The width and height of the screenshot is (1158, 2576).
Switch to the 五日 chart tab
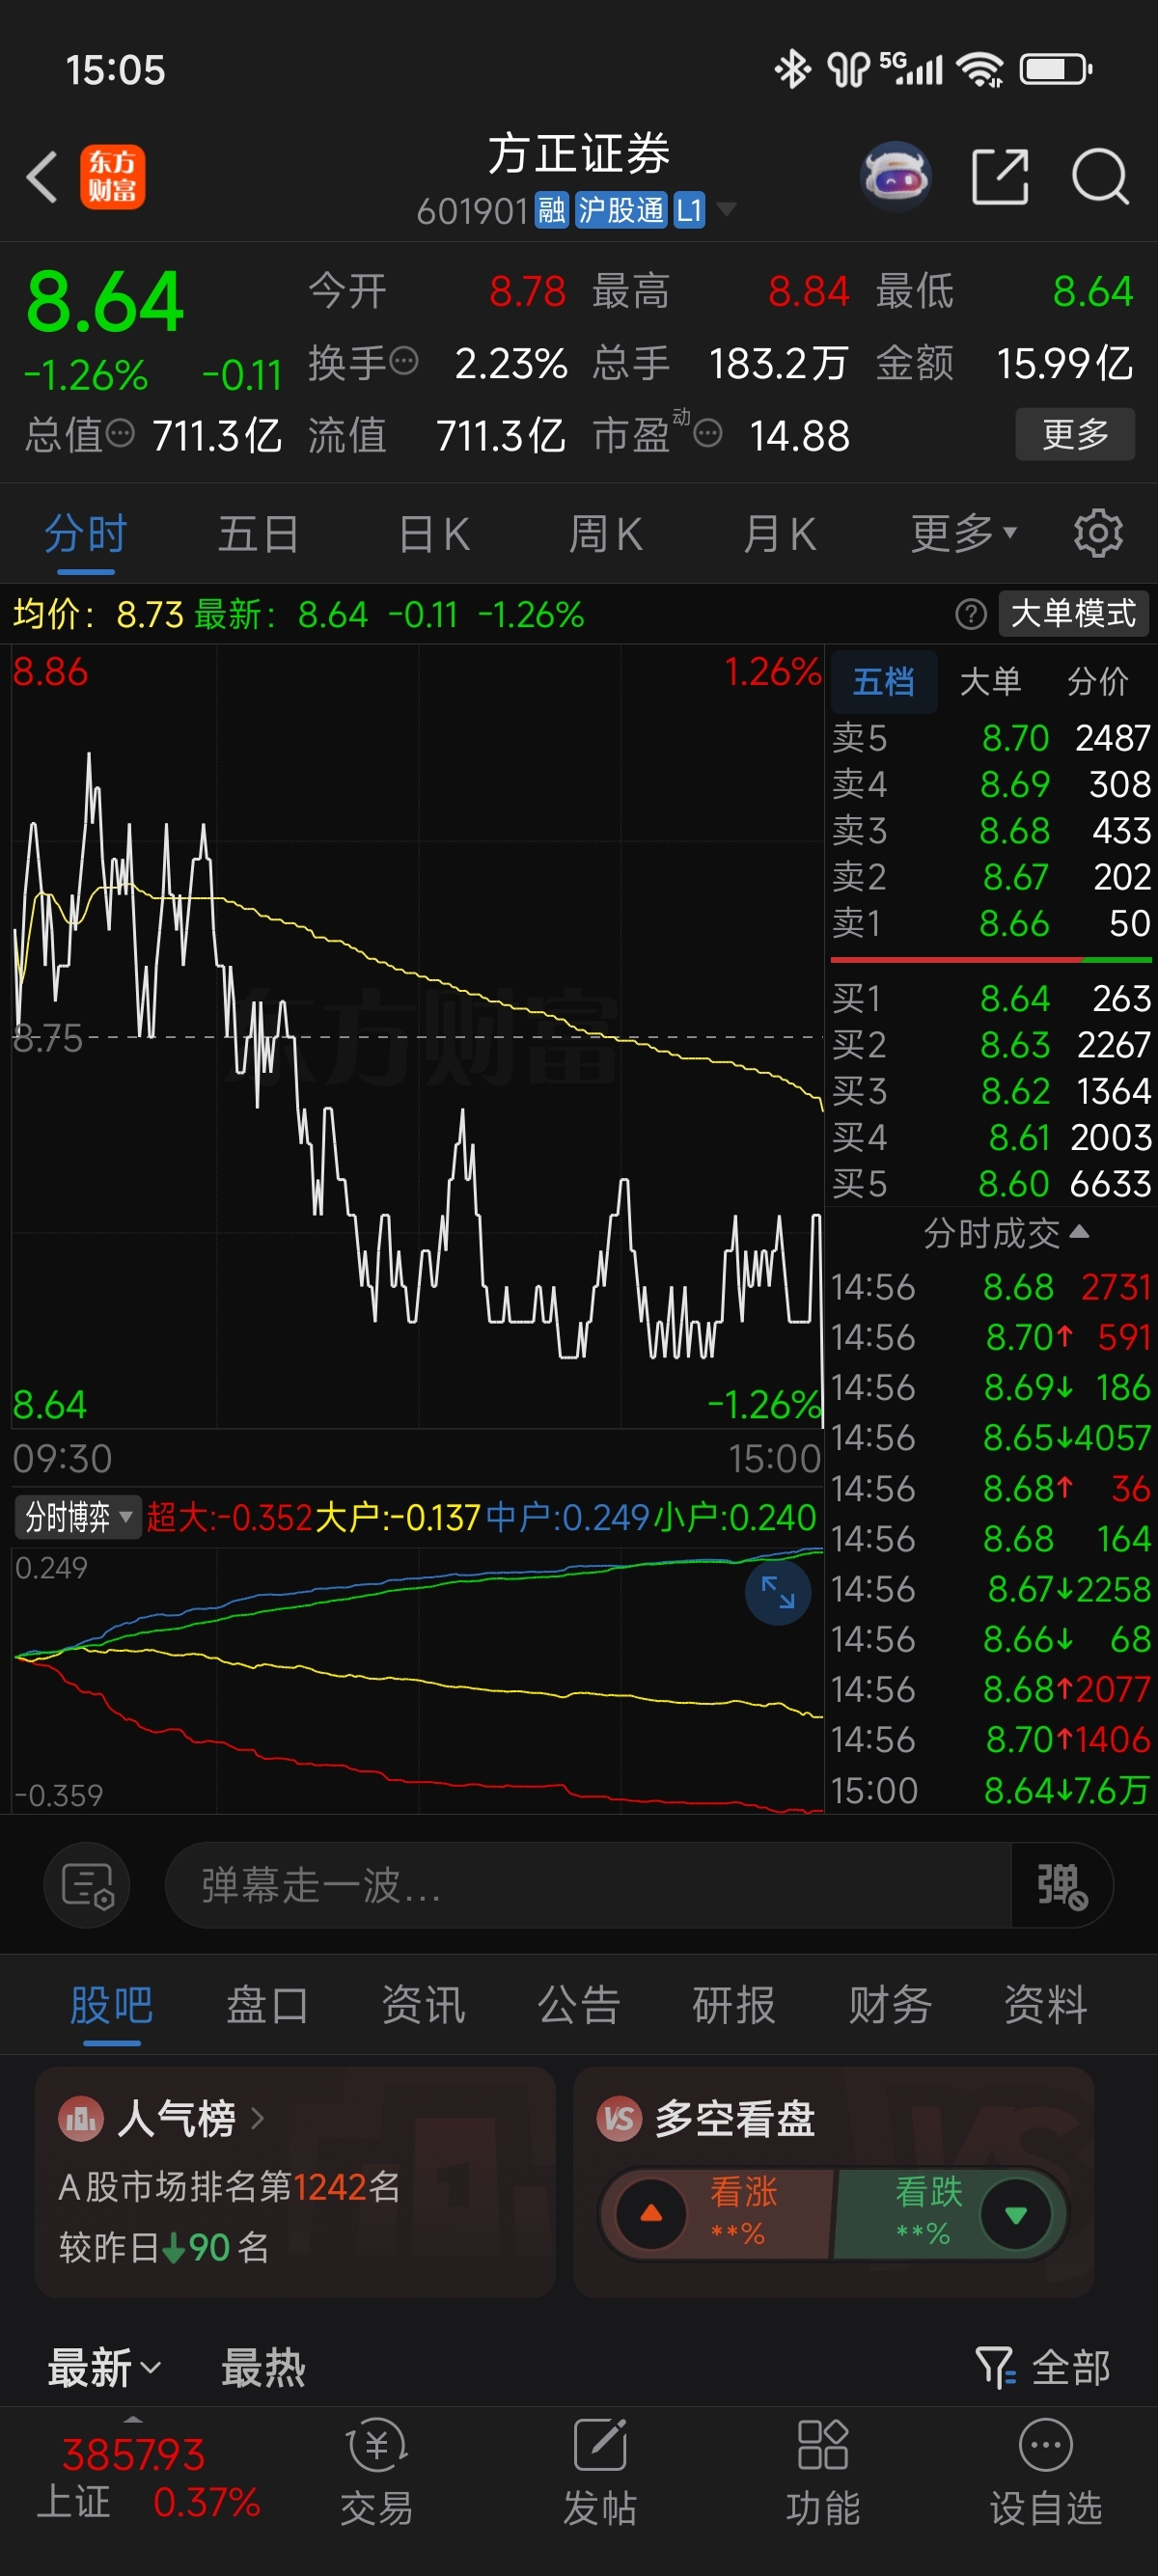(258, 533)
